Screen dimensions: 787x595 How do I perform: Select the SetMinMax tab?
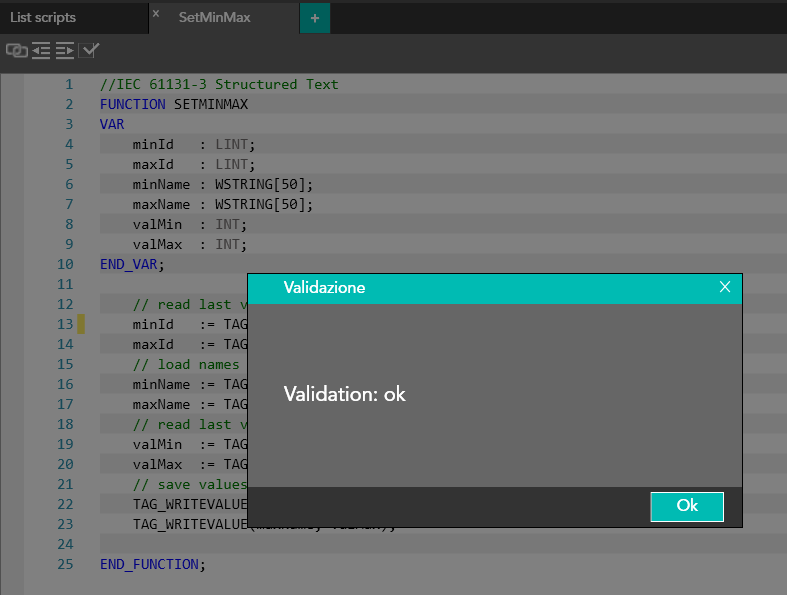click(x=214, y=18)
